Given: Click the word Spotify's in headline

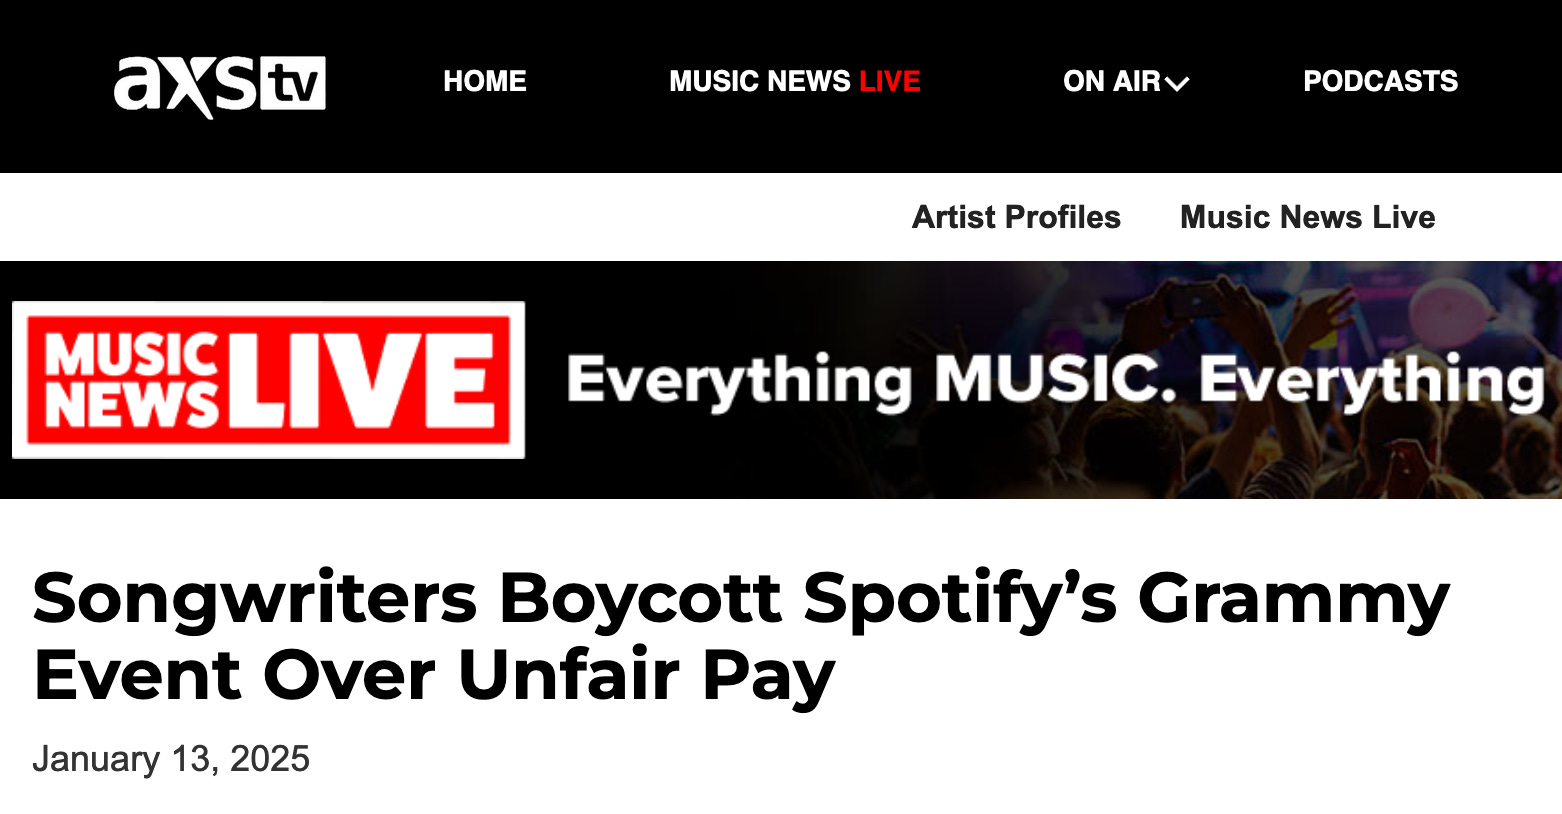Looking at the screenshot, I should point(960,599).
